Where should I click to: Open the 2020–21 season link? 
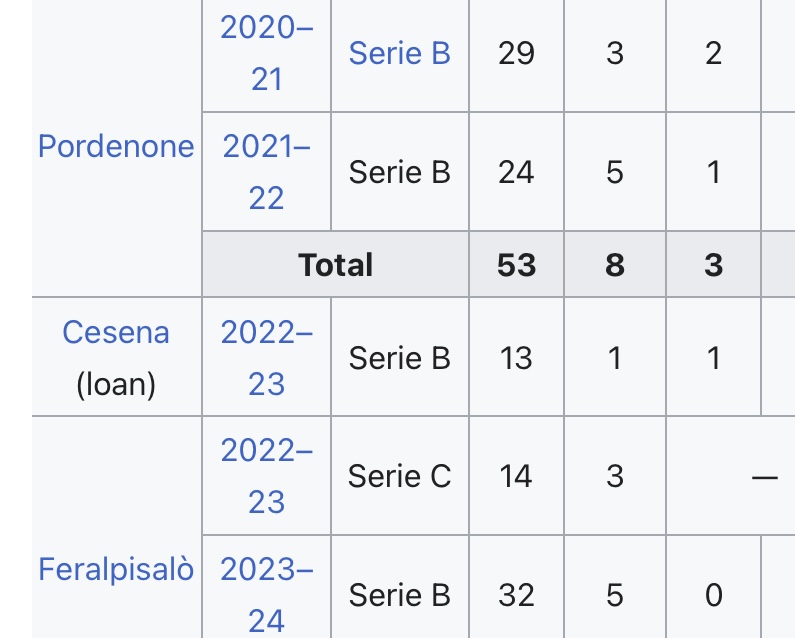[267, 53]
